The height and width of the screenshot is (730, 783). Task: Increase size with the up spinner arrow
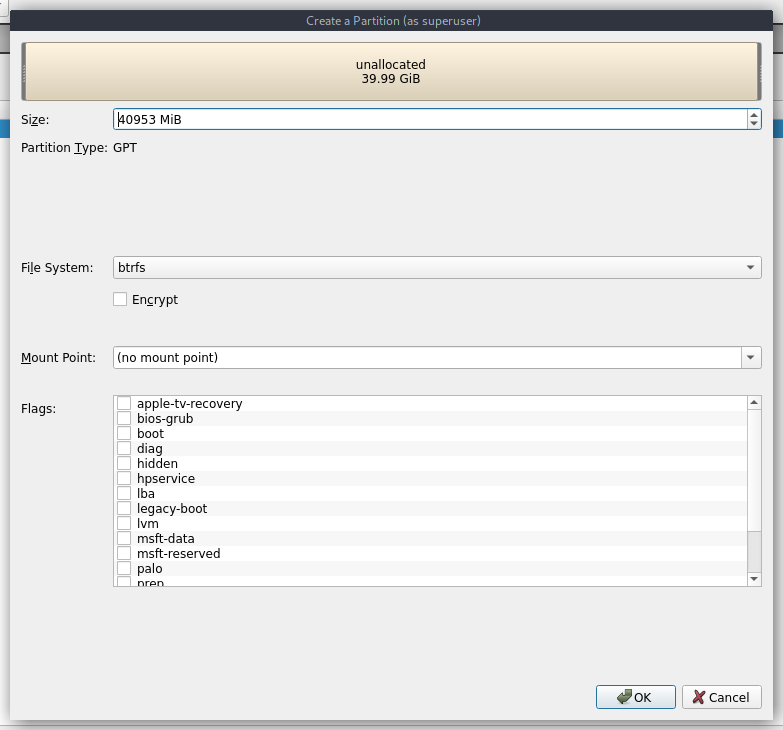[753, 115]
